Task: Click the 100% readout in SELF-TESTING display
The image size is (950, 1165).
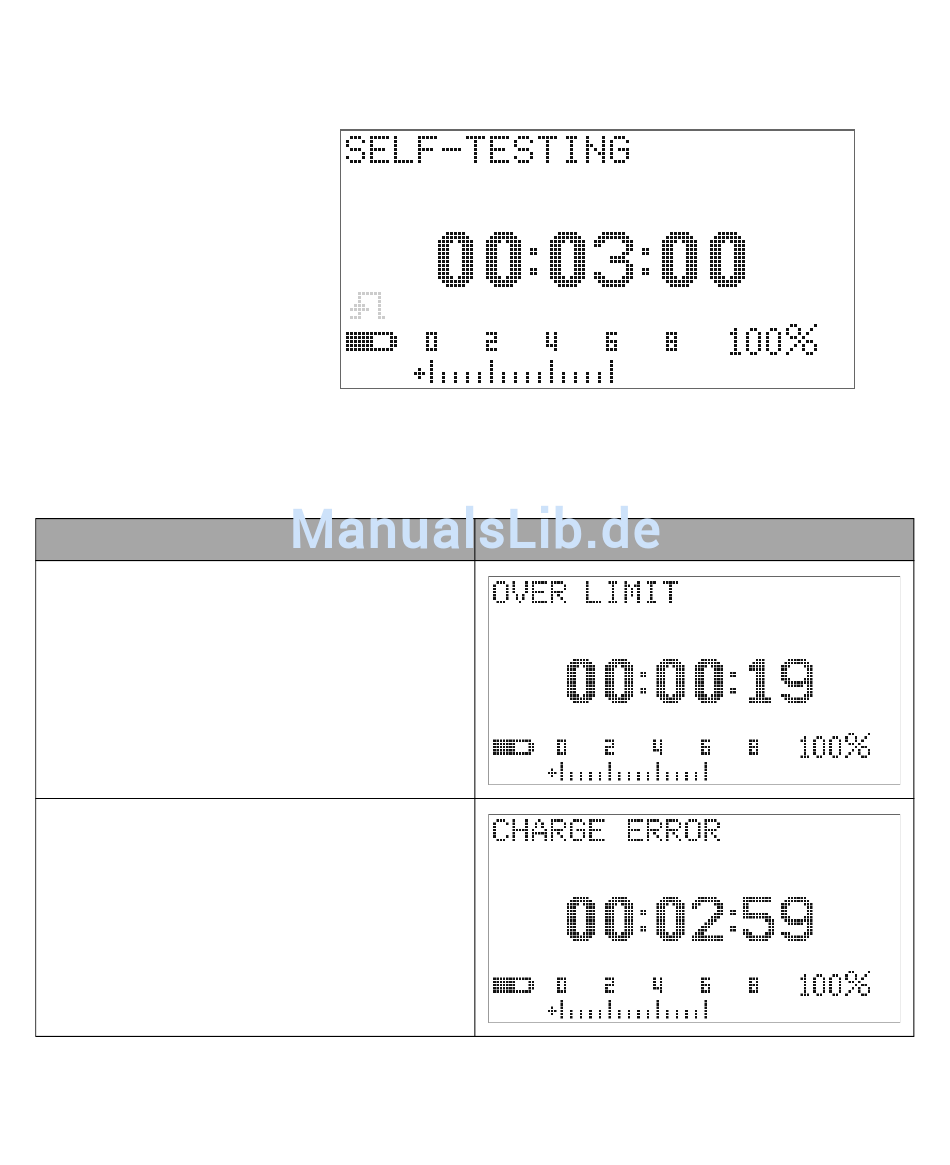Action: [x=772, y=340]
